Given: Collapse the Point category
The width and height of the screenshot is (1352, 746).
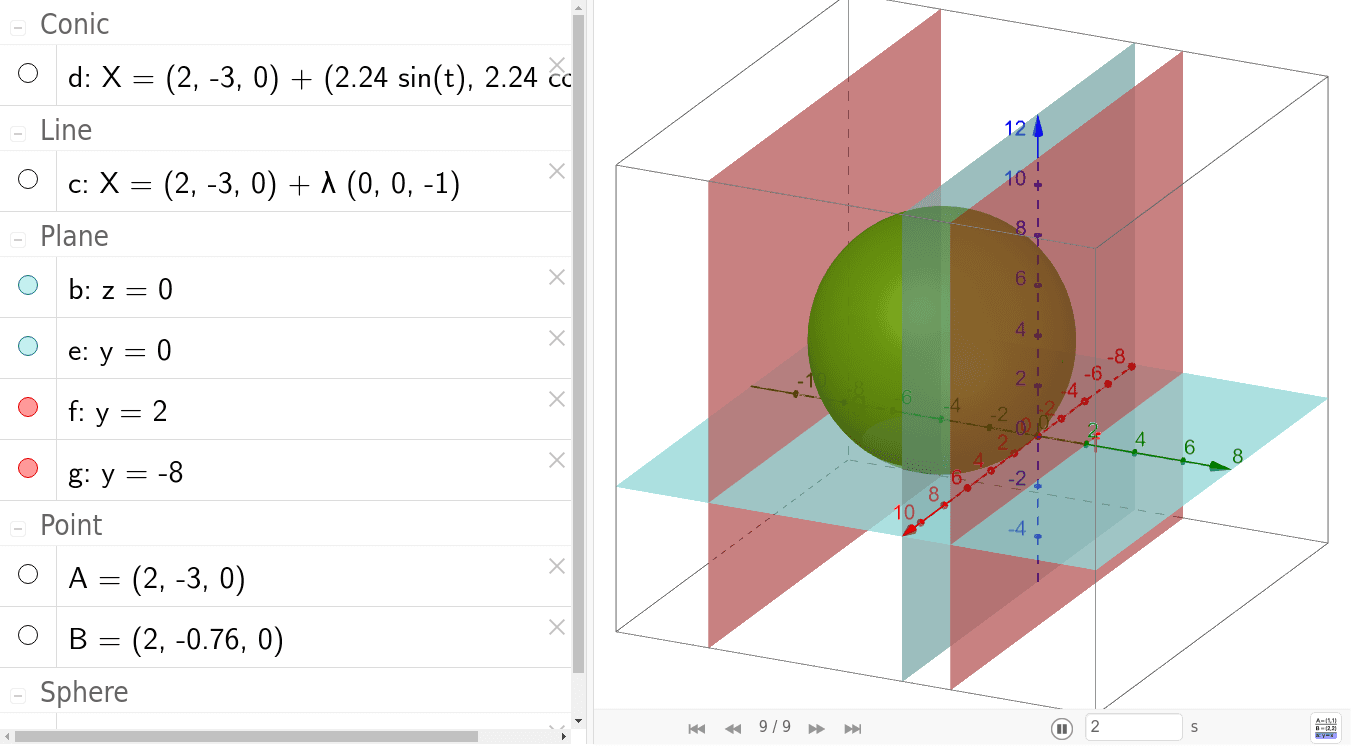Looking at the screenshot, I should (x=17, y=528).
